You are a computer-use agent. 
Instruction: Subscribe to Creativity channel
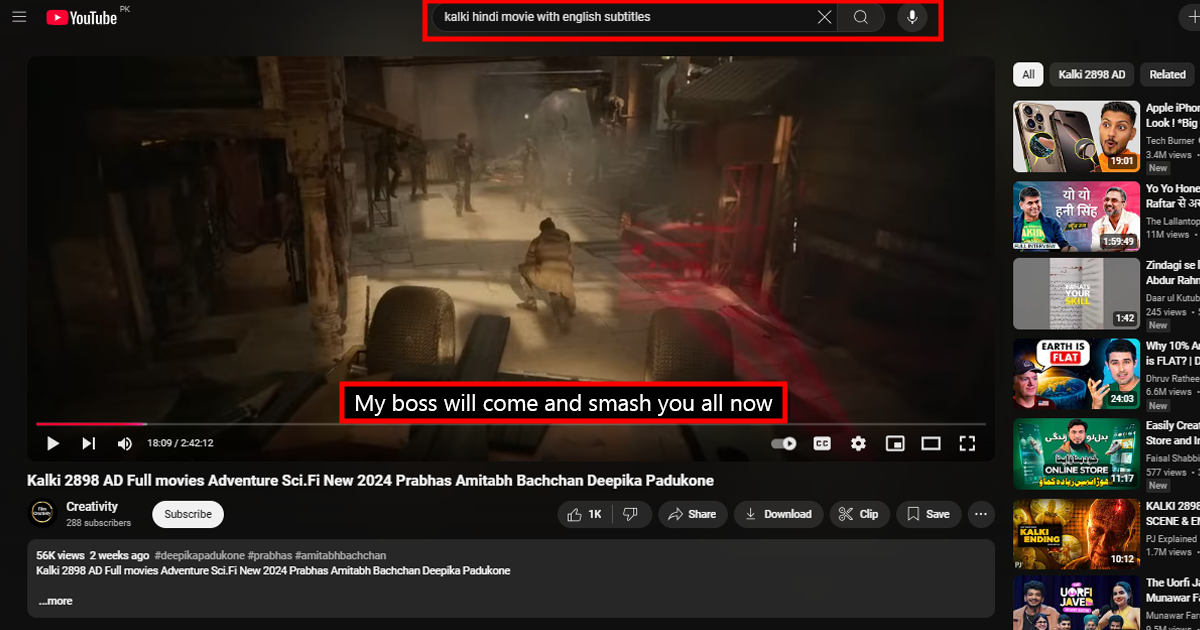tap(188, 514)
